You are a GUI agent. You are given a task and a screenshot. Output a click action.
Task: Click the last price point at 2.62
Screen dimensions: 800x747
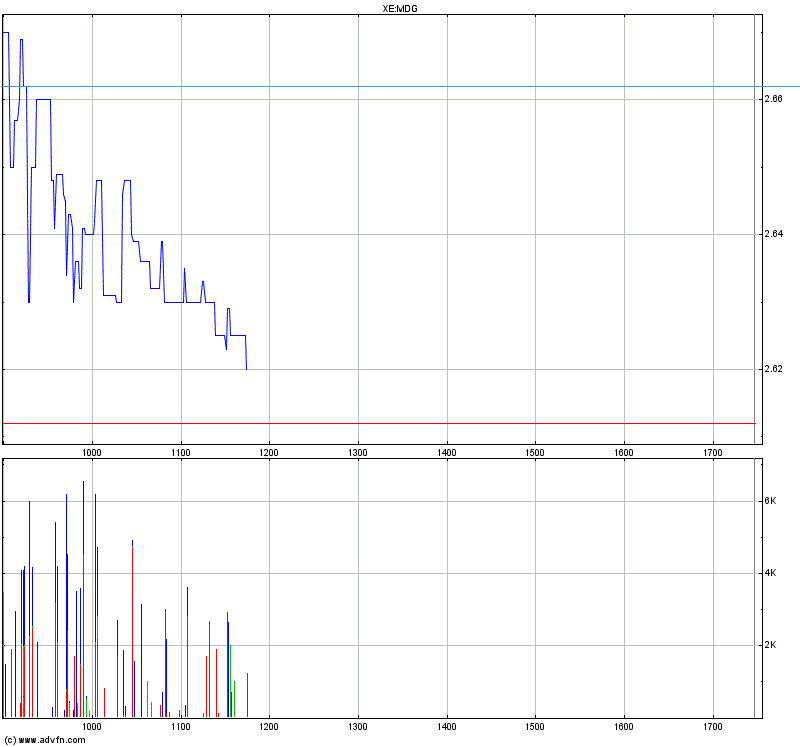click(246, 368)
